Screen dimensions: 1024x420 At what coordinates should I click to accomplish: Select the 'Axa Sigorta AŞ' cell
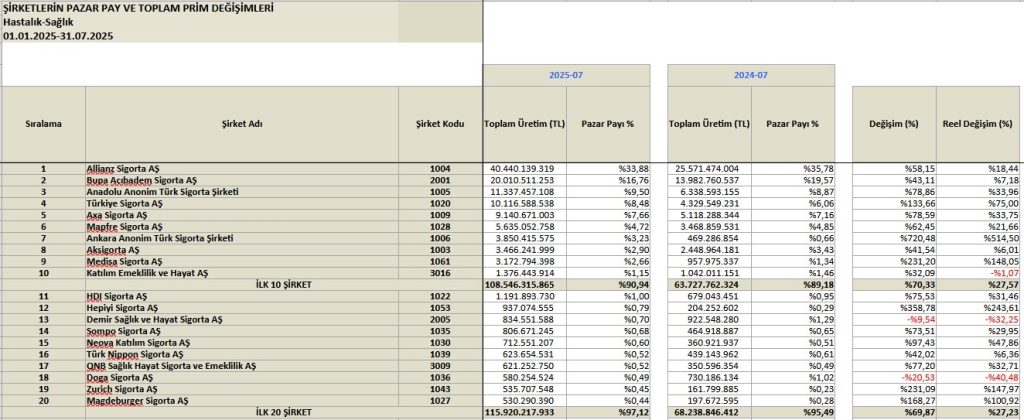point(242,214)
